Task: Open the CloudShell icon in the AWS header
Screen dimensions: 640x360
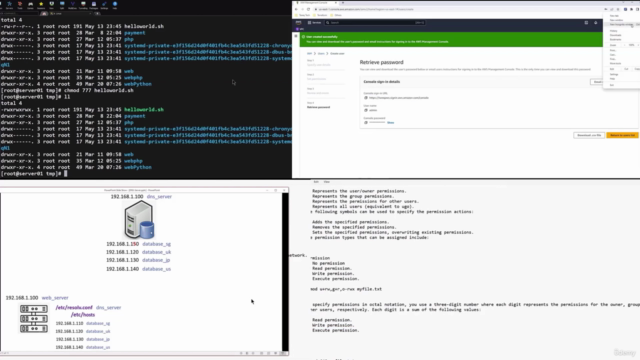Action: tap(586, 23)
